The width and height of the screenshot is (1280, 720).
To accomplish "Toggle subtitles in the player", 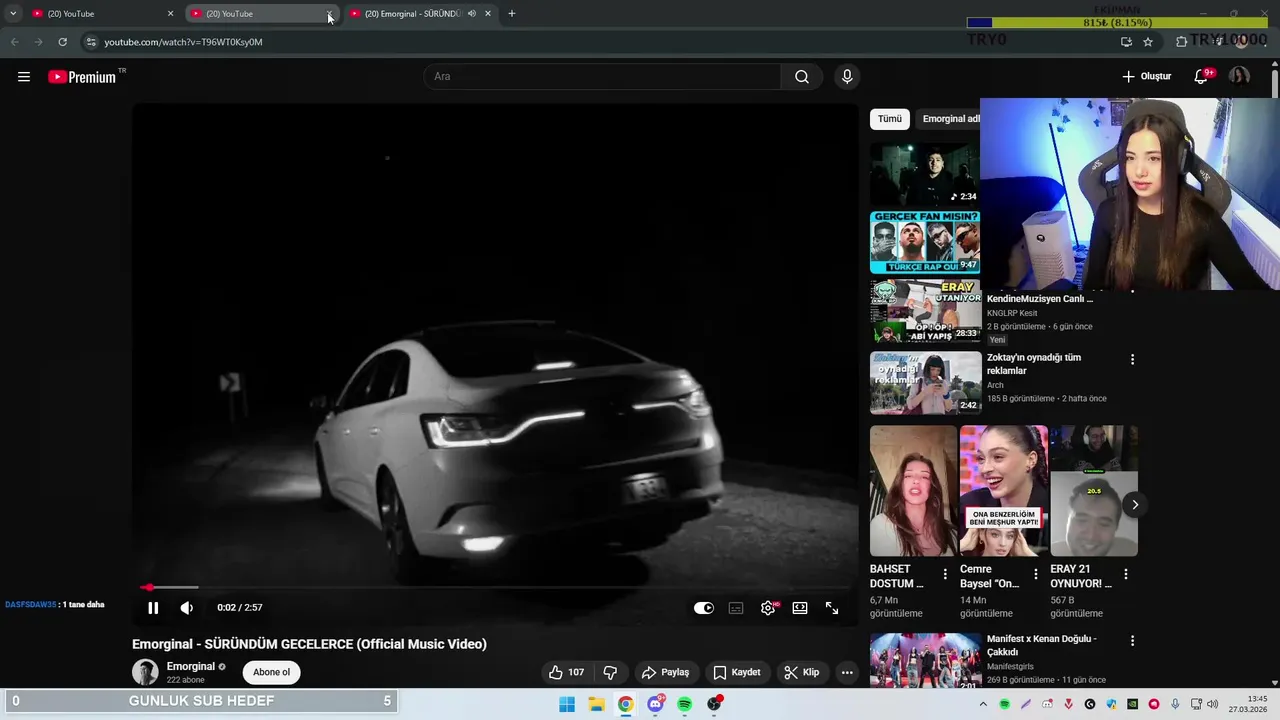I will [736, 608].
